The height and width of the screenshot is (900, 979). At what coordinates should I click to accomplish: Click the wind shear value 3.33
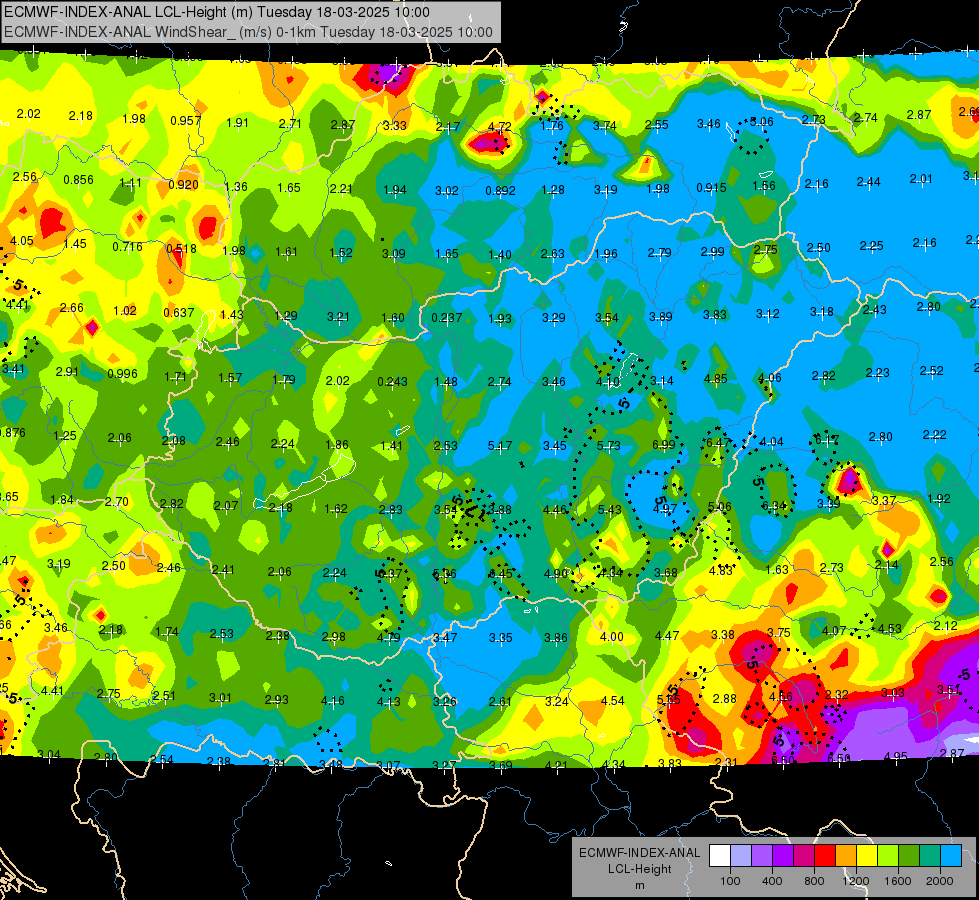click(395, 126)
